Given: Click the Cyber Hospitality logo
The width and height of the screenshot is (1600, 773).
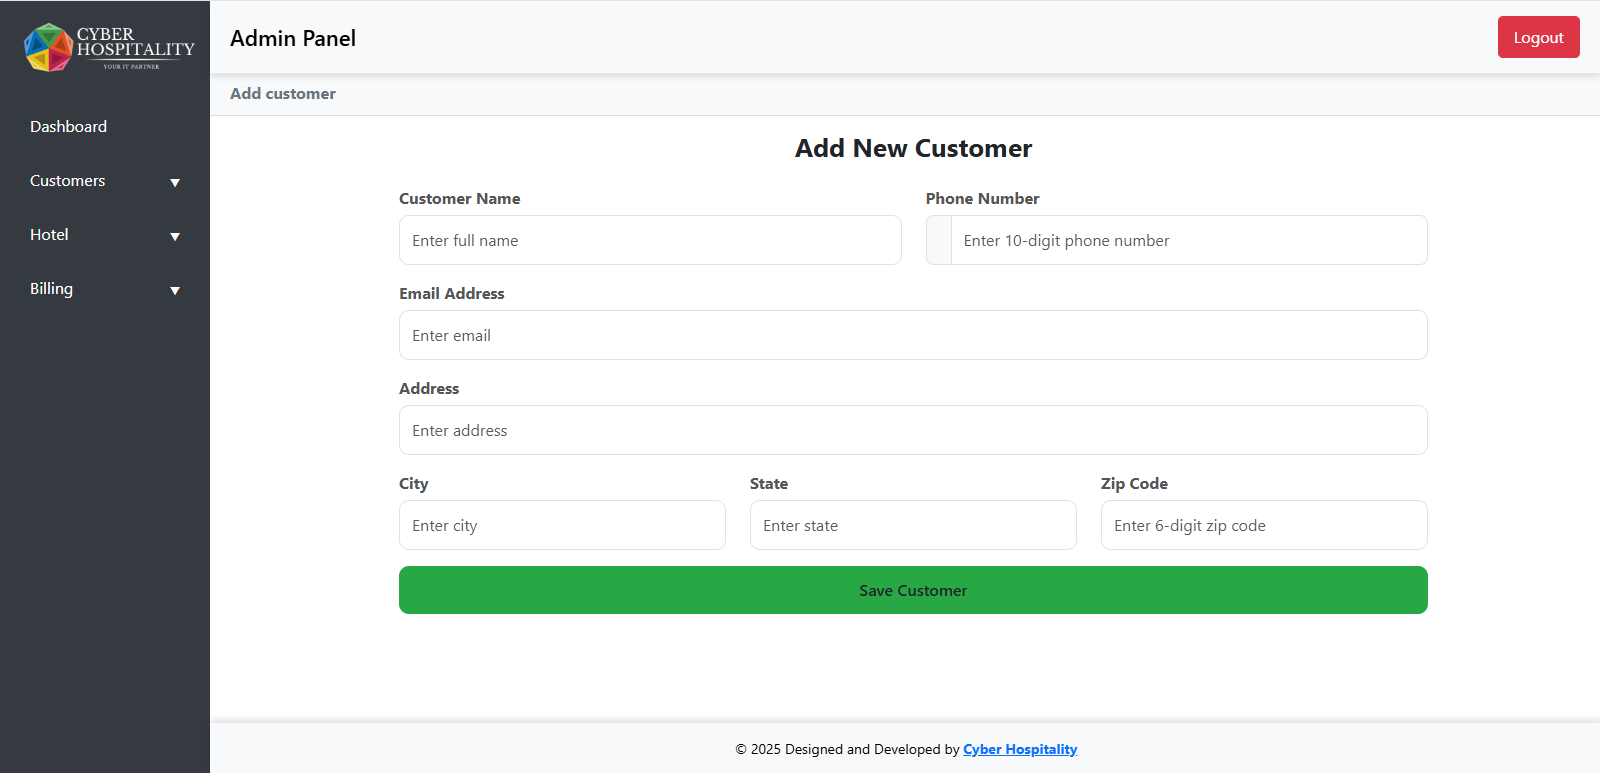Looking at the screenshot, I should click(x=108, y=47).
